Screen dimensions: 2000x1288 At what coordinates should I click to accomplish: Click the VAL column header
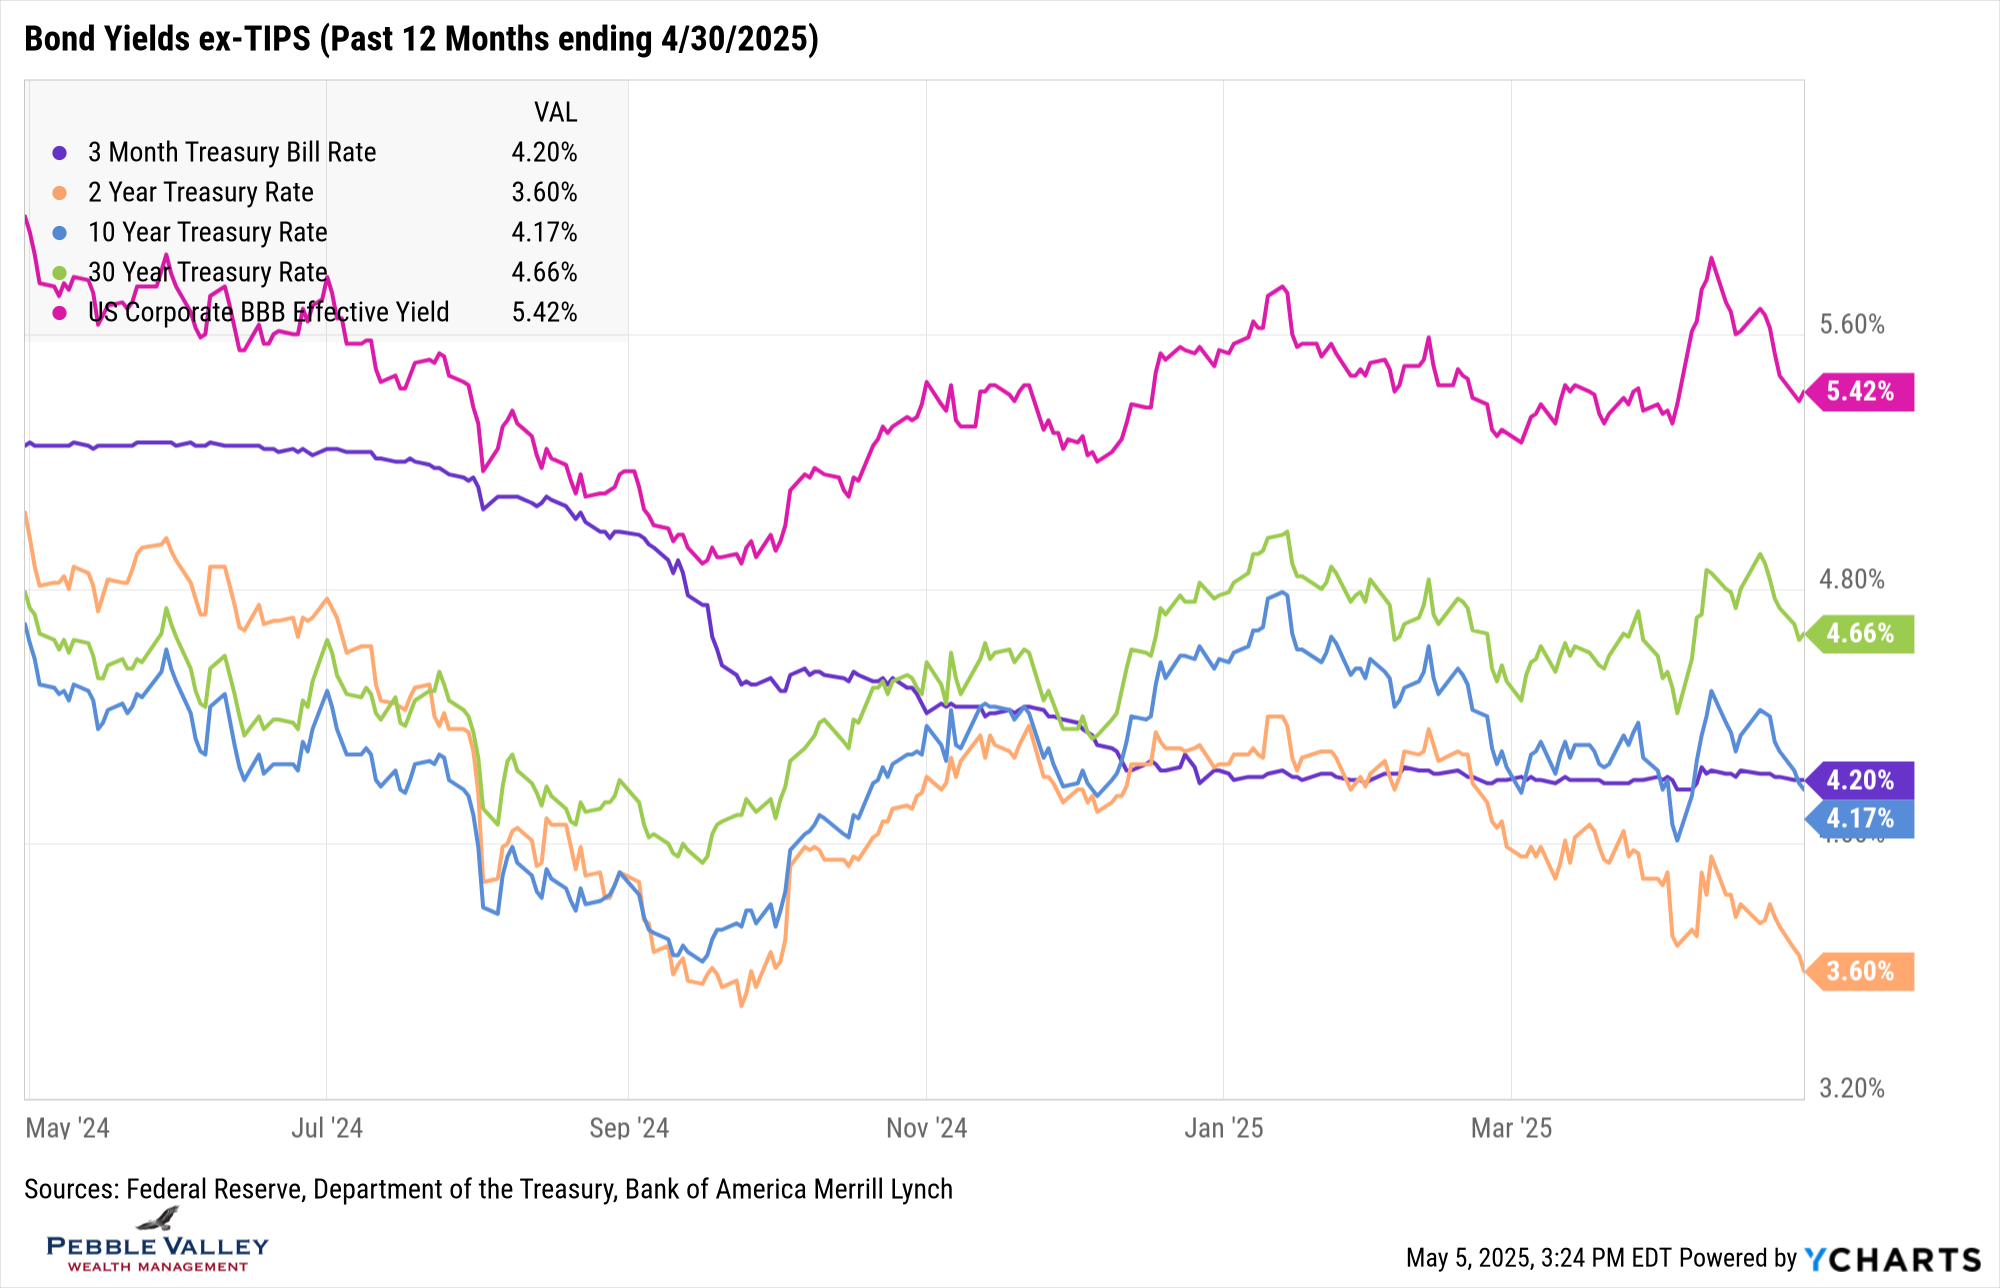click(555, 112)
